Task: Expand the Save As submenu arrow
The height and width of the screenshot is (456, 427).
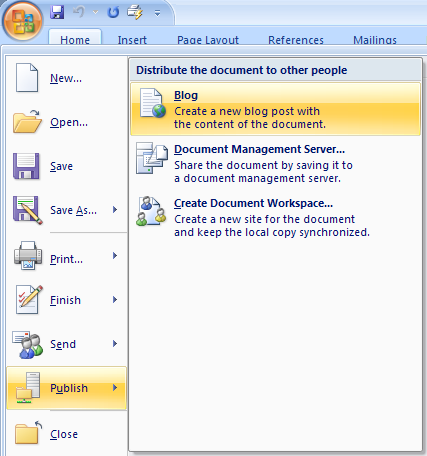Action: click(115, 210)
